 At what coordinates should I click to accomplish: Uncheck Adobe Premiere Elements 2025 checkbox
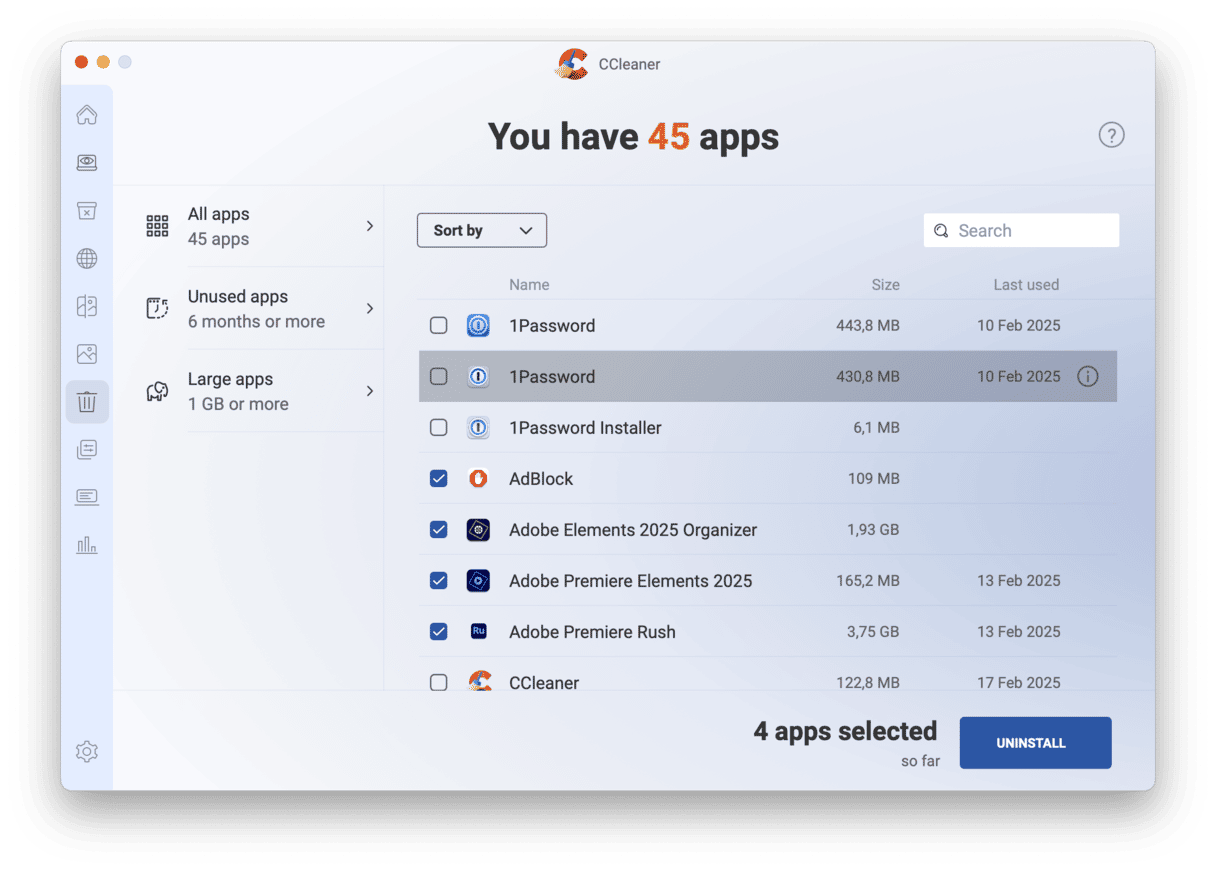click(x=439, y=581)
